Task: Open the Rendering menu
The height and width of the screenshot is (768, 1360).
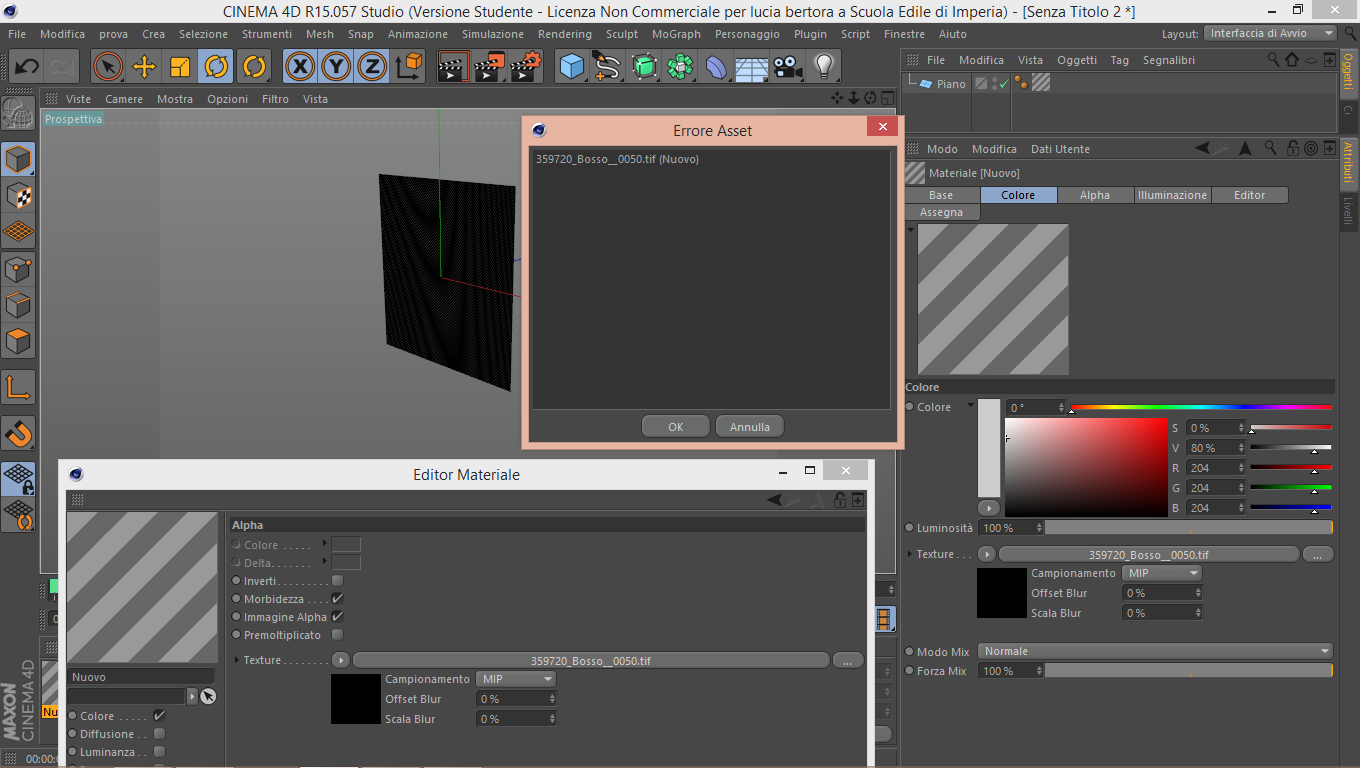Action: click(x=564, y=34)
